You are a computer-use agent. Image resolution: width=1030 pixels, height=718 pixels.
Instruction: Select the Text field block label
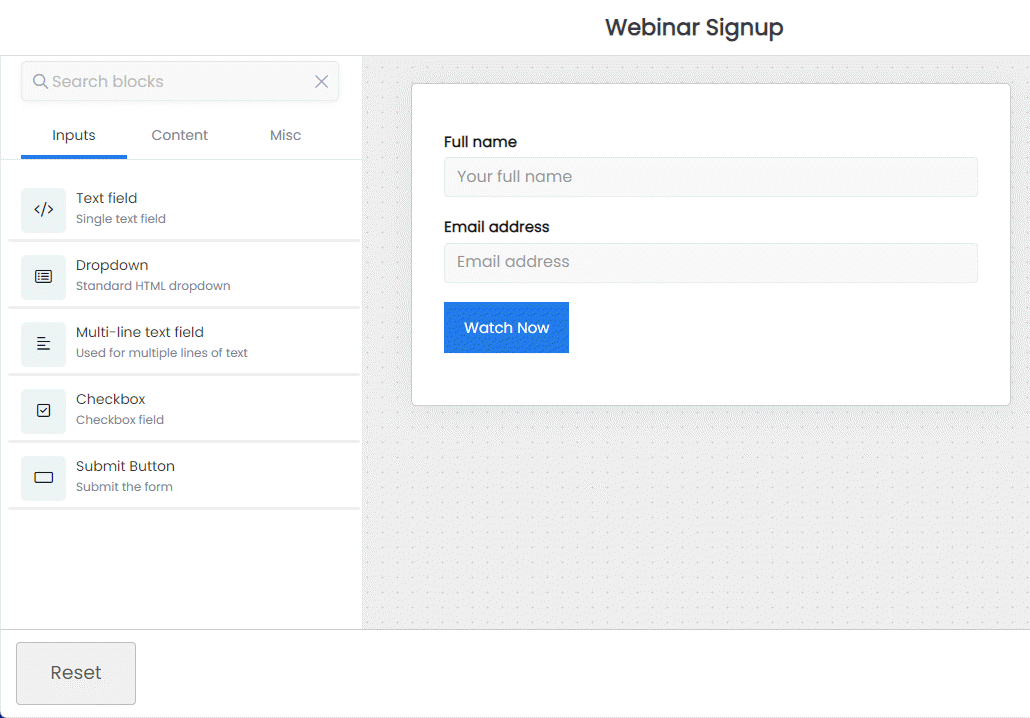pyautogui.click(x=107, y=198)
